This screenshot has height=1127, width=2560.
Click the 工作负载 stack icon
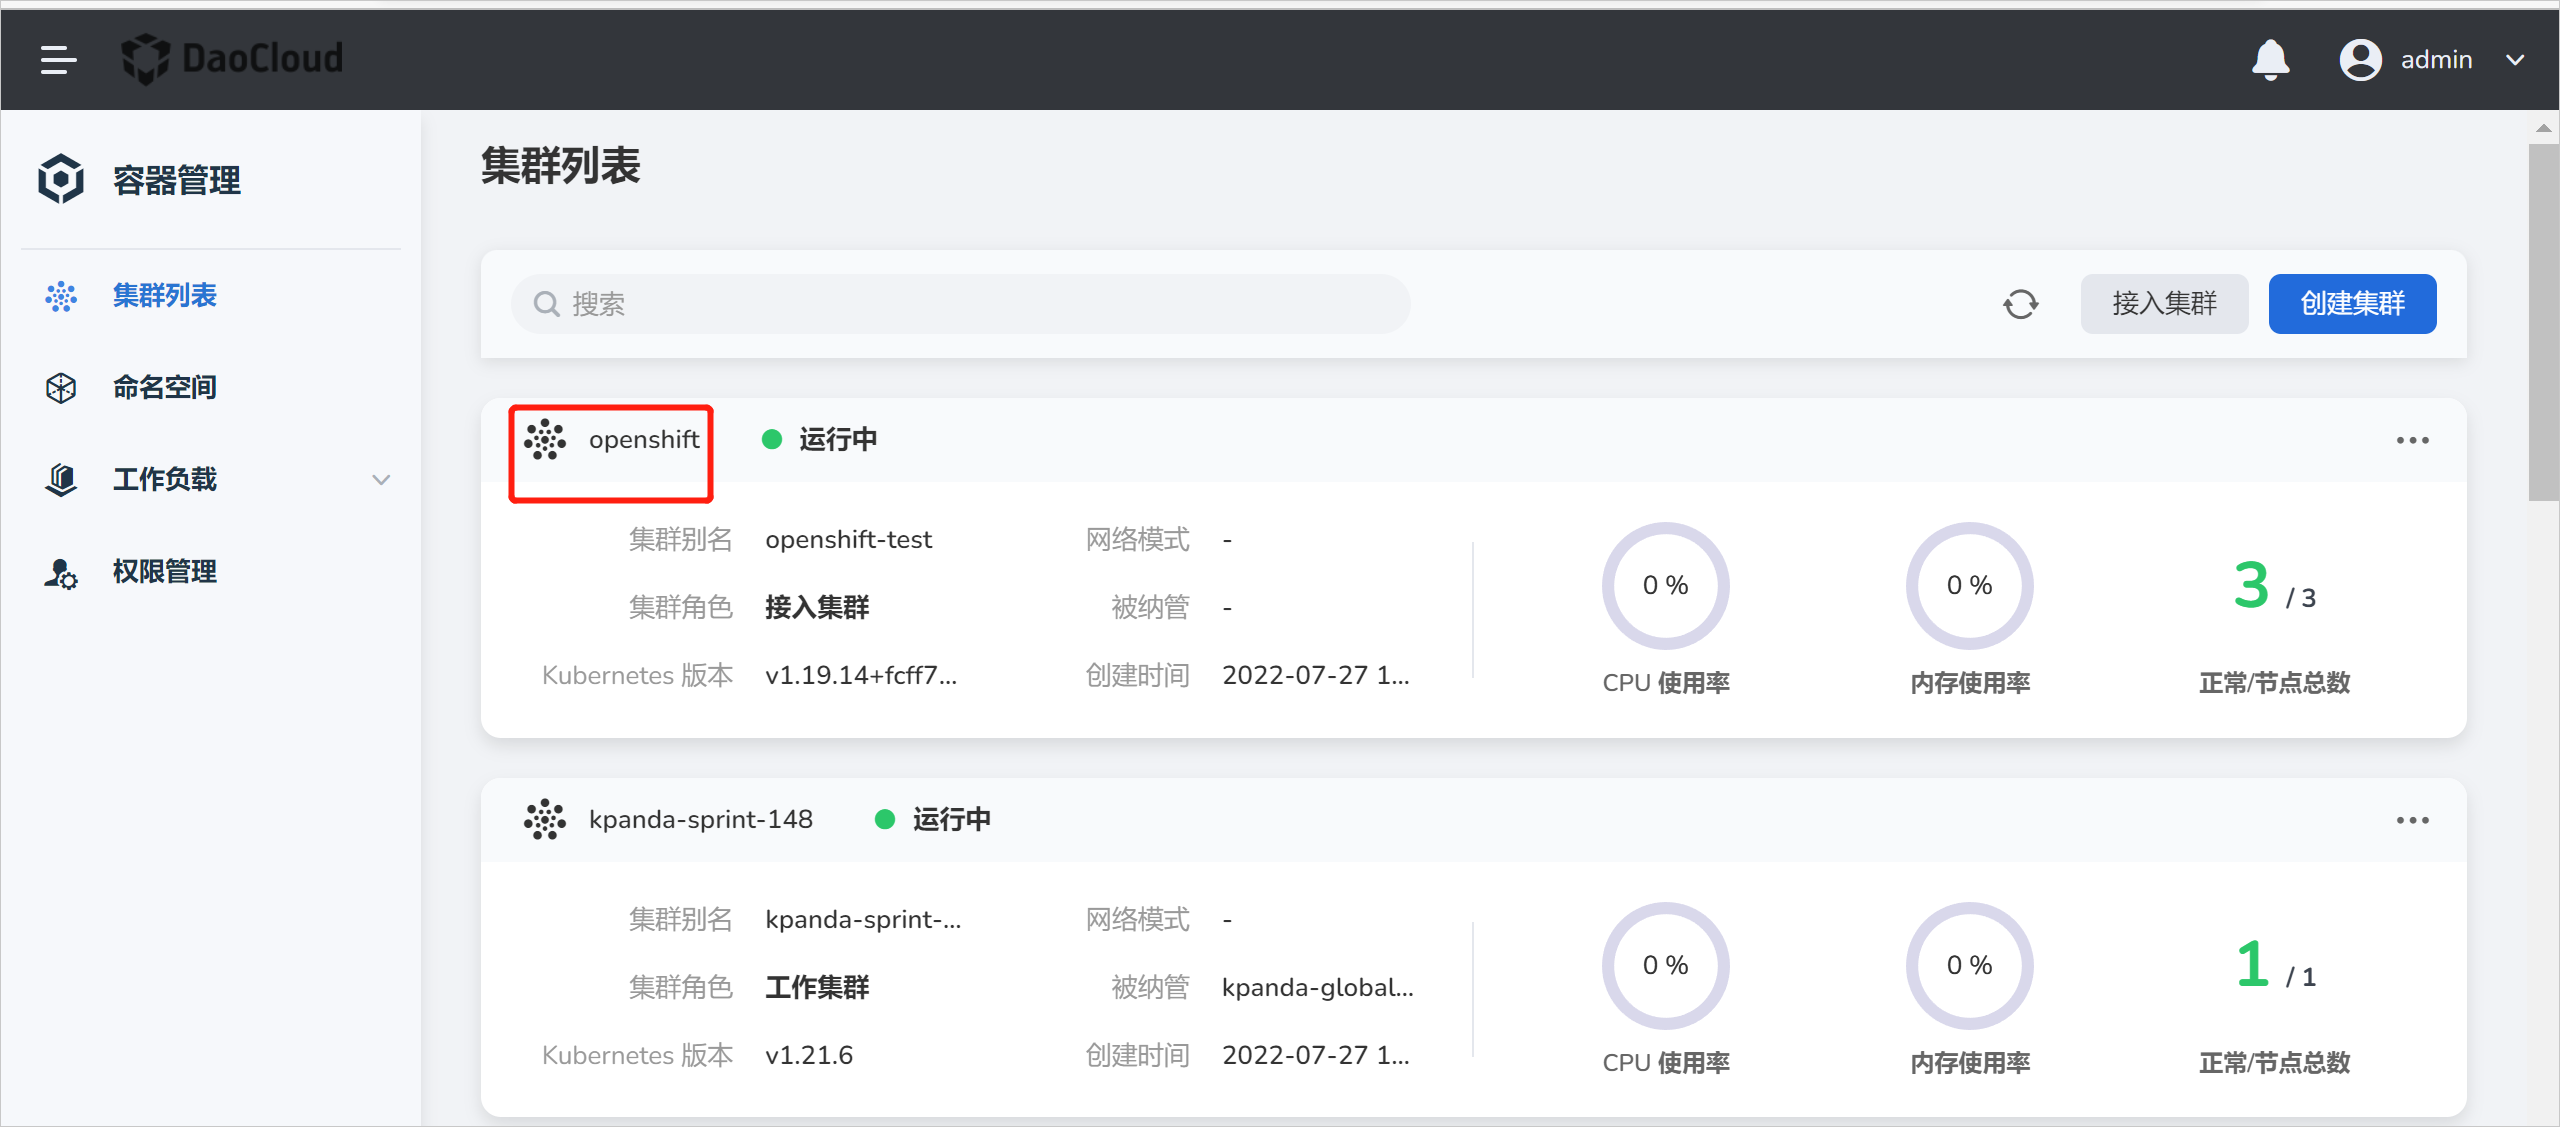pos(61,479)
